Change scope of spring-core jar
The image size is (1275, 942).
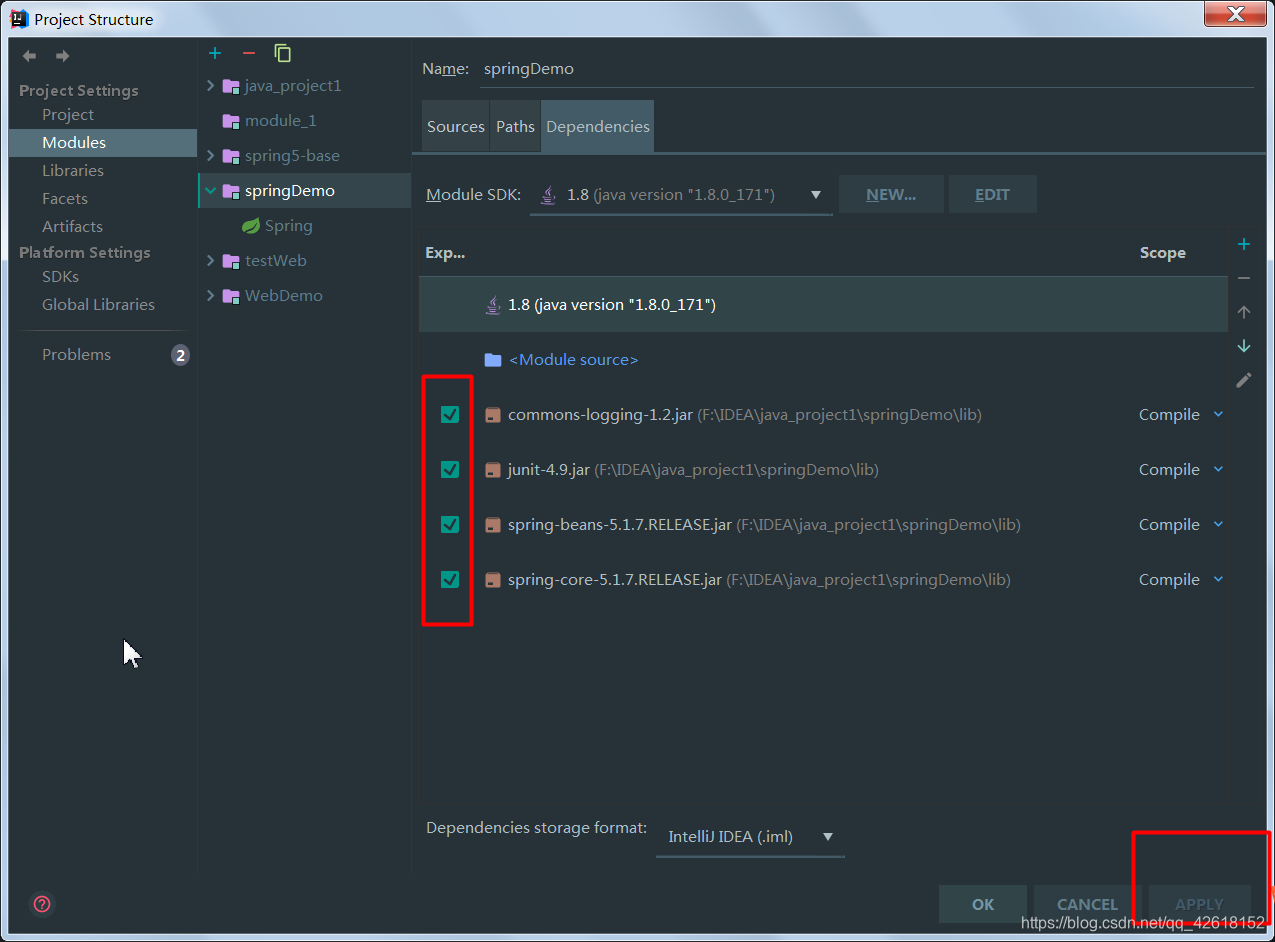click(x=1181, y=580)
